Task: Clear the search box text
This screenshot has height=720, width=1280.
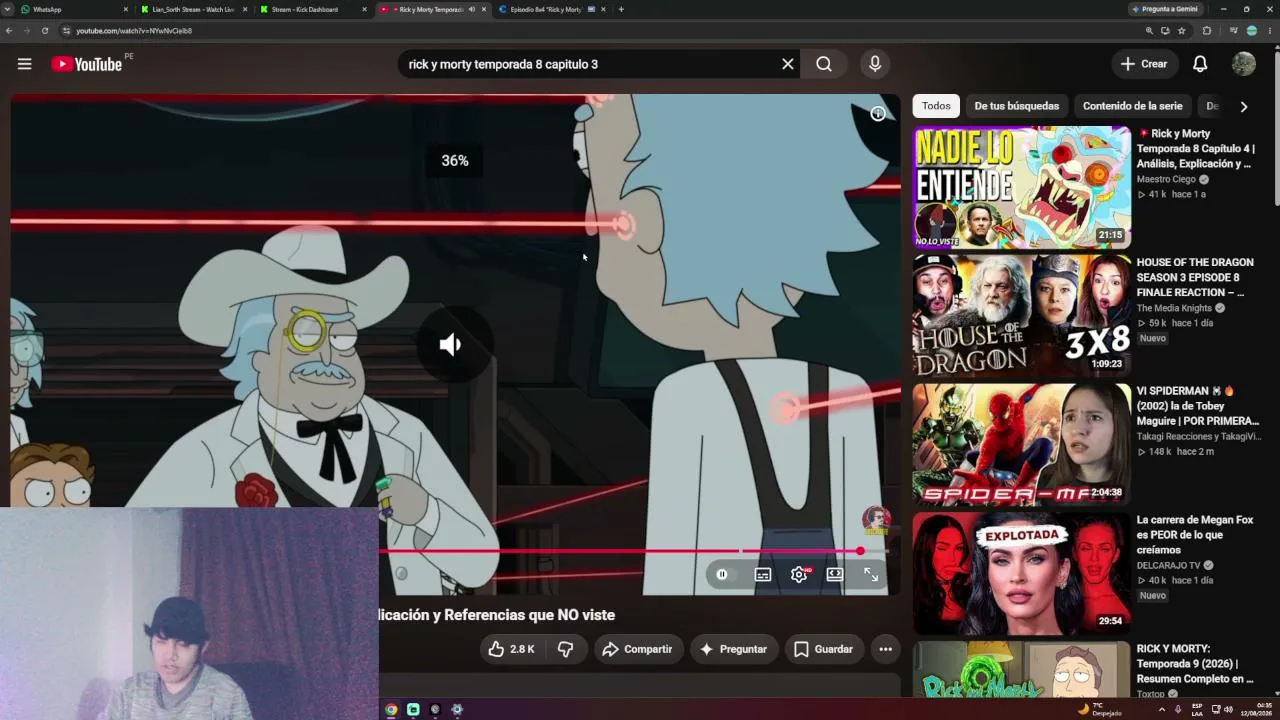Action: pos(788,64)
